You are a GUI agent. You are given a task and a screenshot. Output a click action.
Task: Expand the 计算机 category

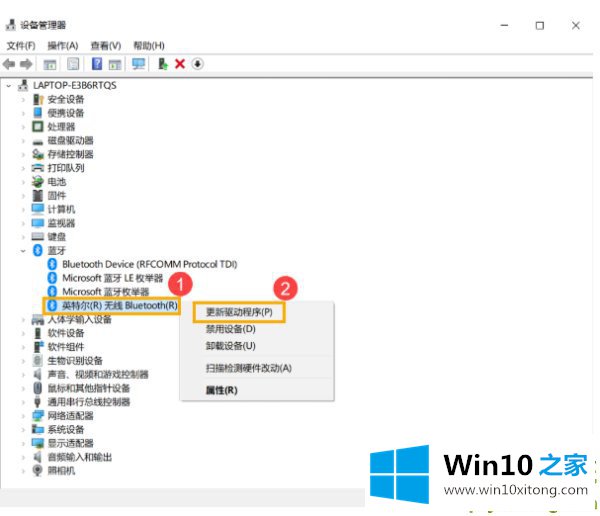(x=23, y=210)
